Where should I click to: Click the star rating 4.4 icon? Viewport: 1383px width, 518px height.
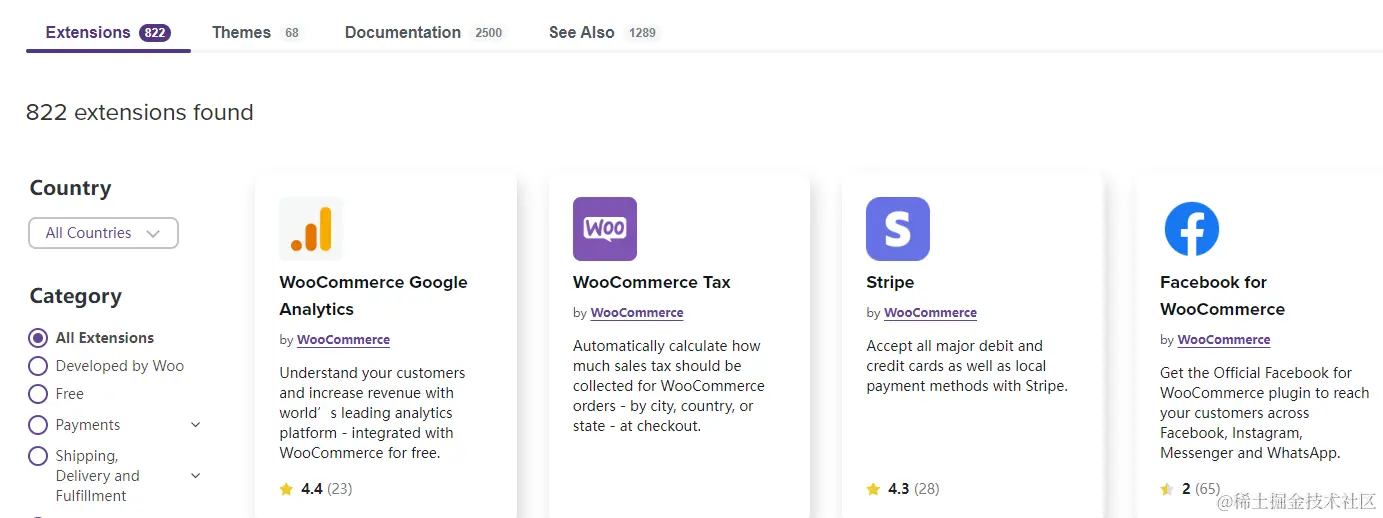tap(287, 489)
